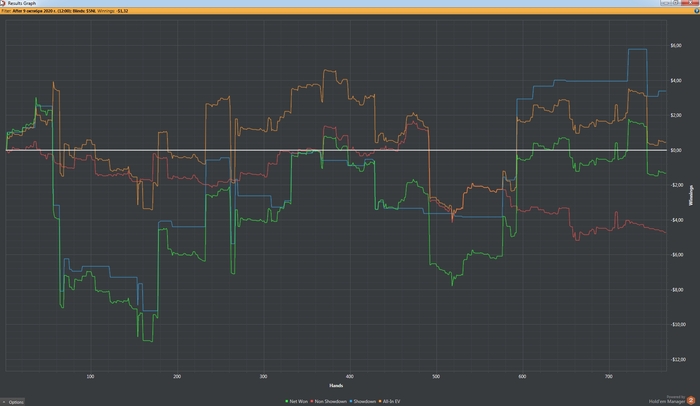Click the -$4,00 y-axis value
Viewport: 700px width, 406px height.
coord(677,220)
